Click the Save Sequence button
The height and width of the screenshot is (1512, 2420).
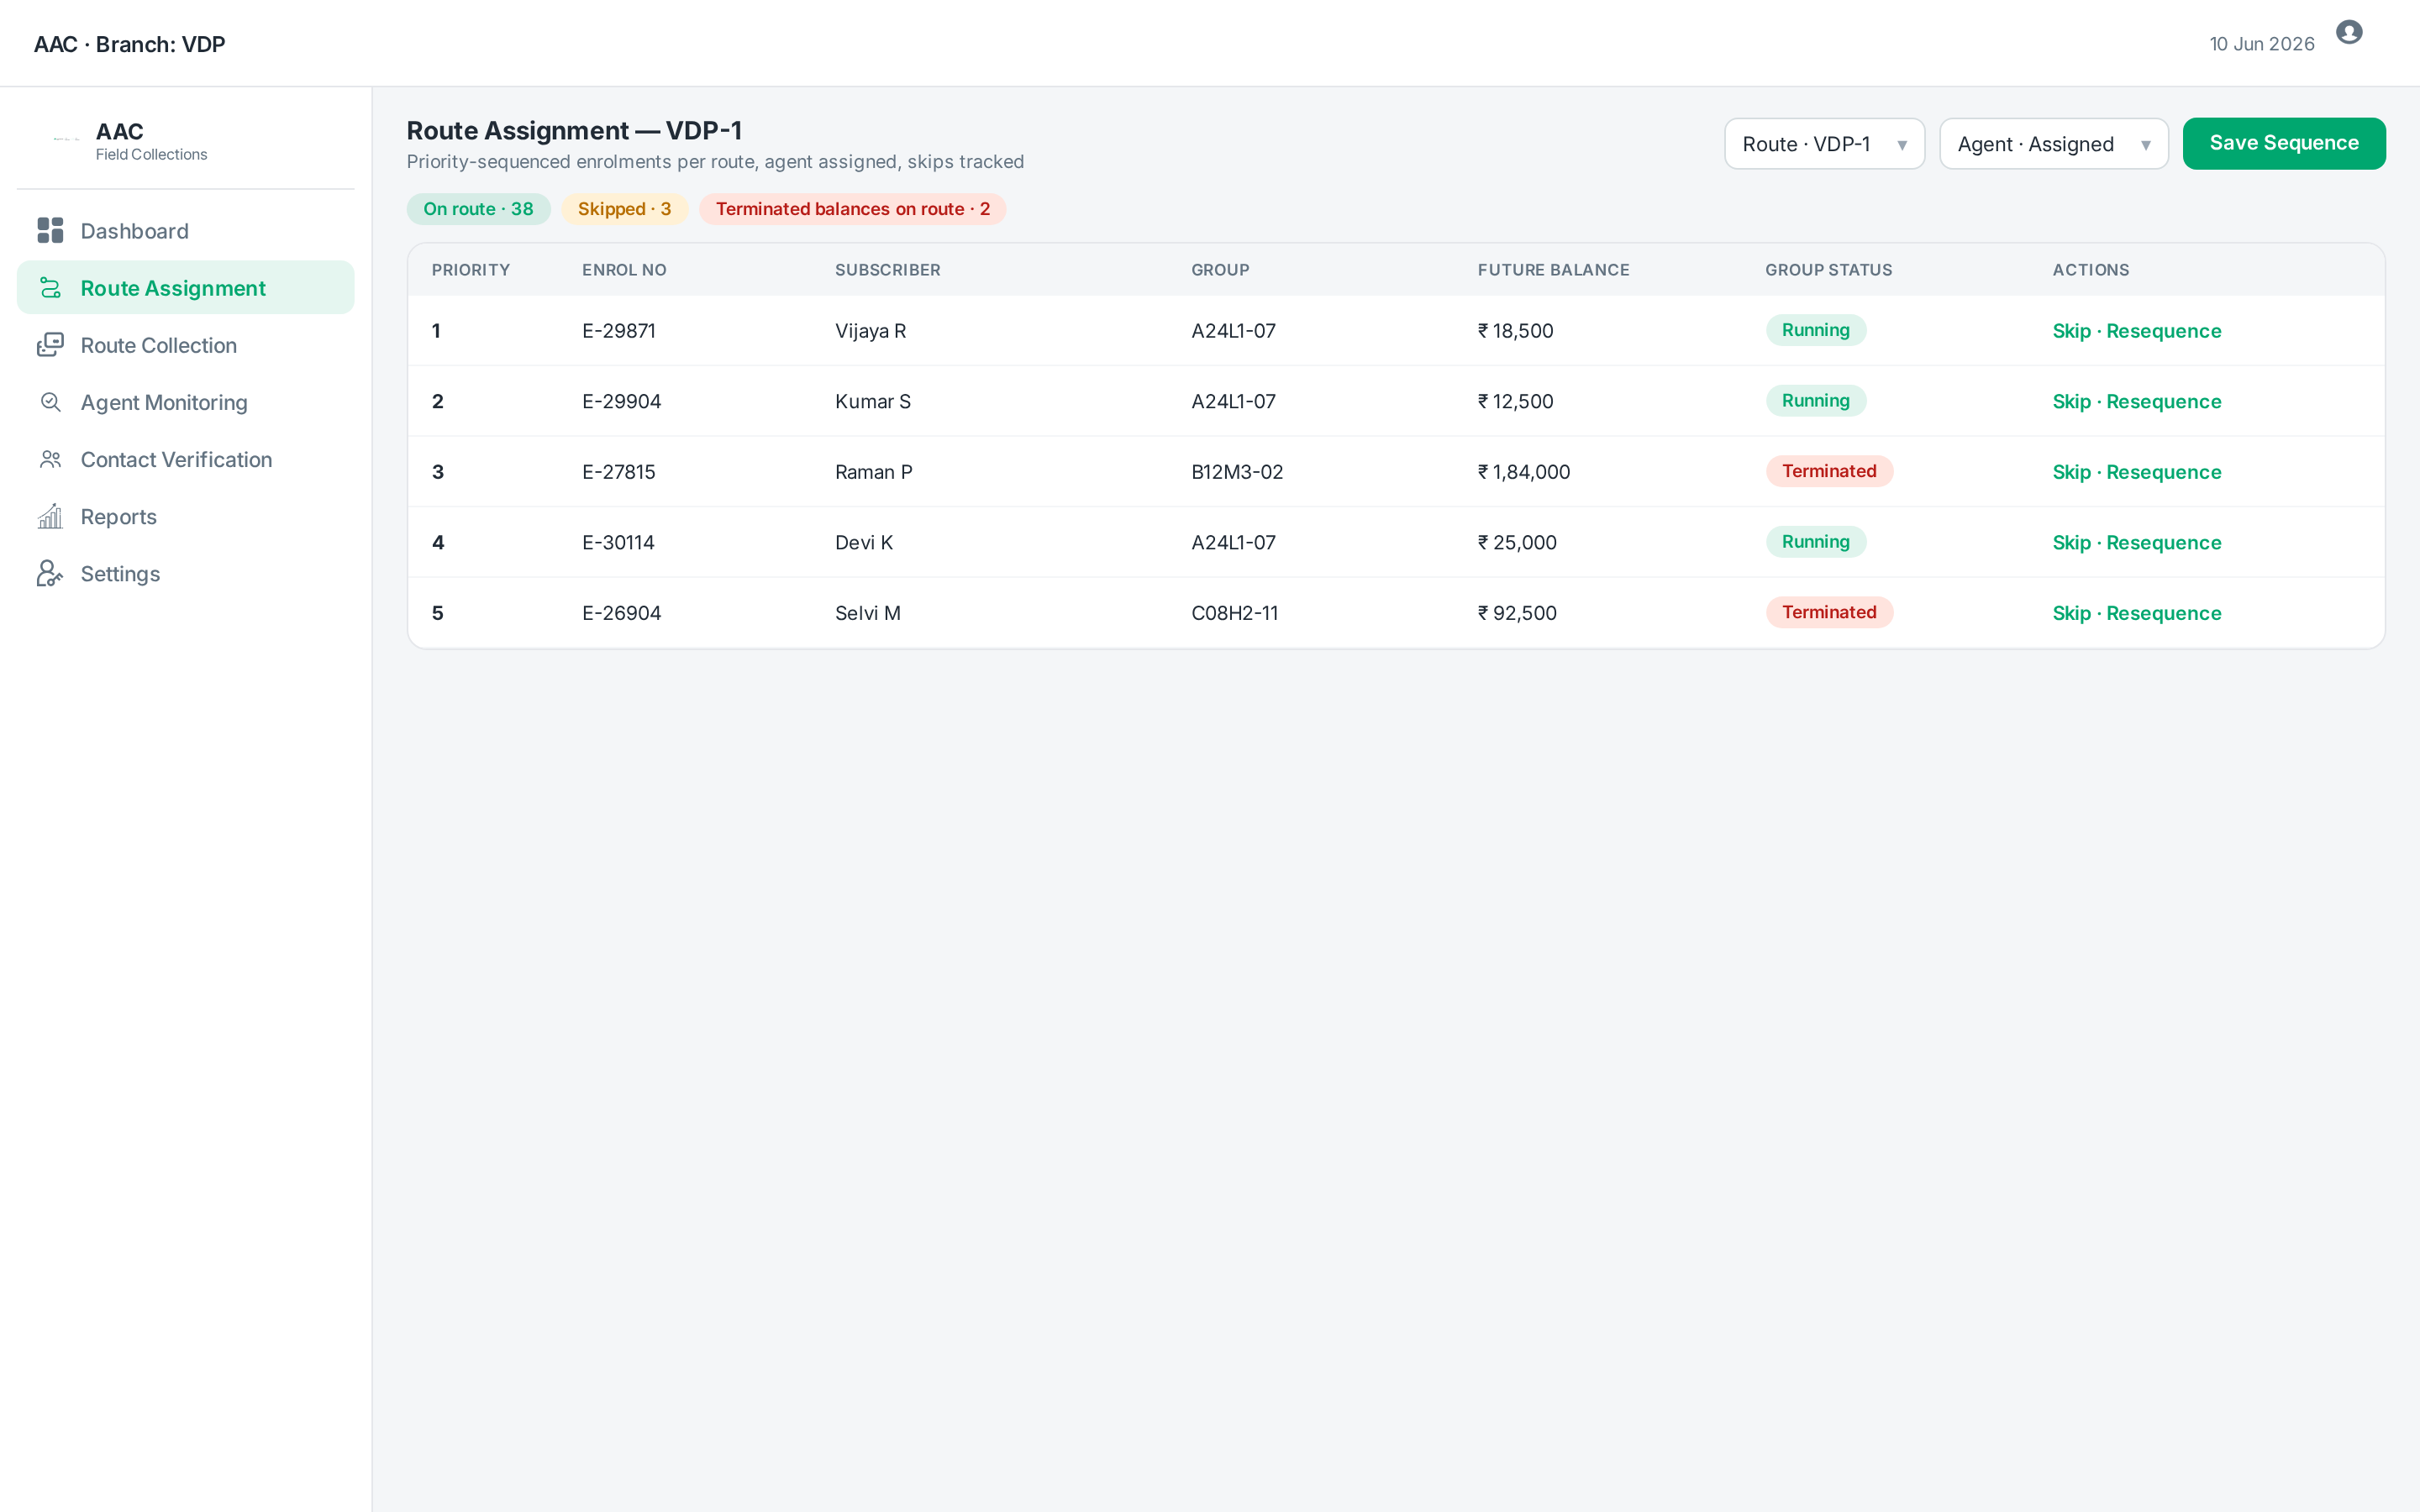(2284, 144)
